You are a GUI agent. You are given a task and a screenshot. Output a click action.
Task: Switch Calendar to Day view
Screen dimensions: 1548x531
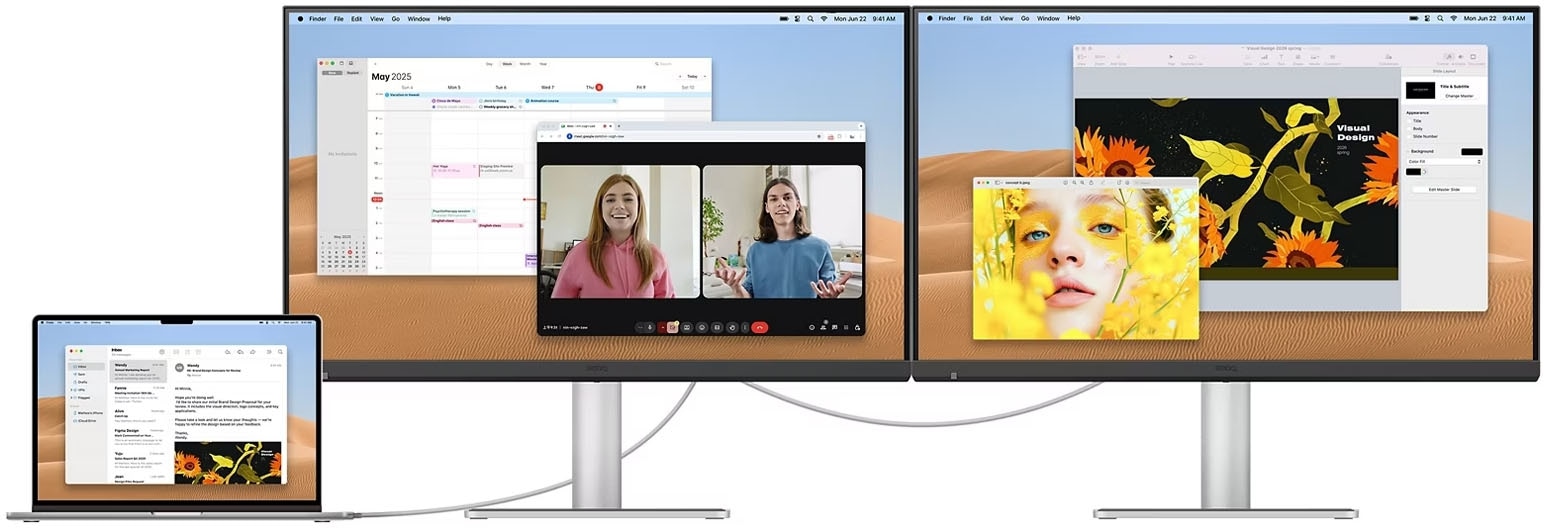(489, 64)
